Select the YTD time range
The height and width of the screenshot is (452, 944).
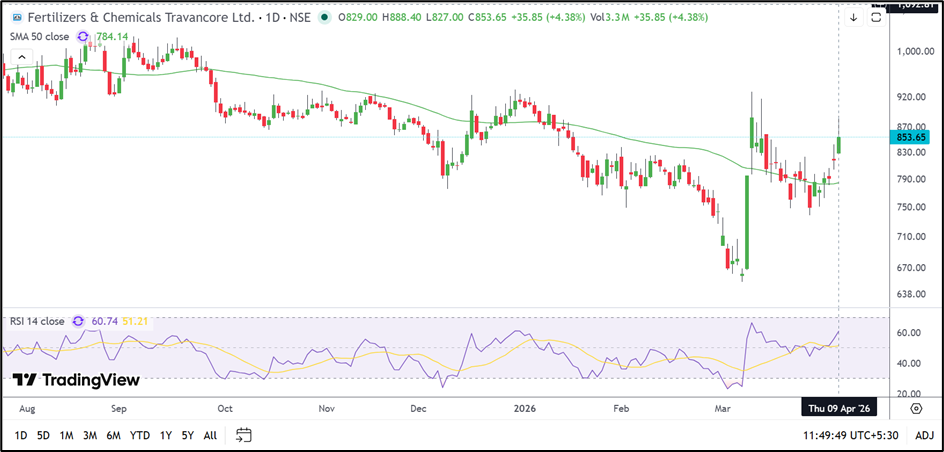(139, 435)
